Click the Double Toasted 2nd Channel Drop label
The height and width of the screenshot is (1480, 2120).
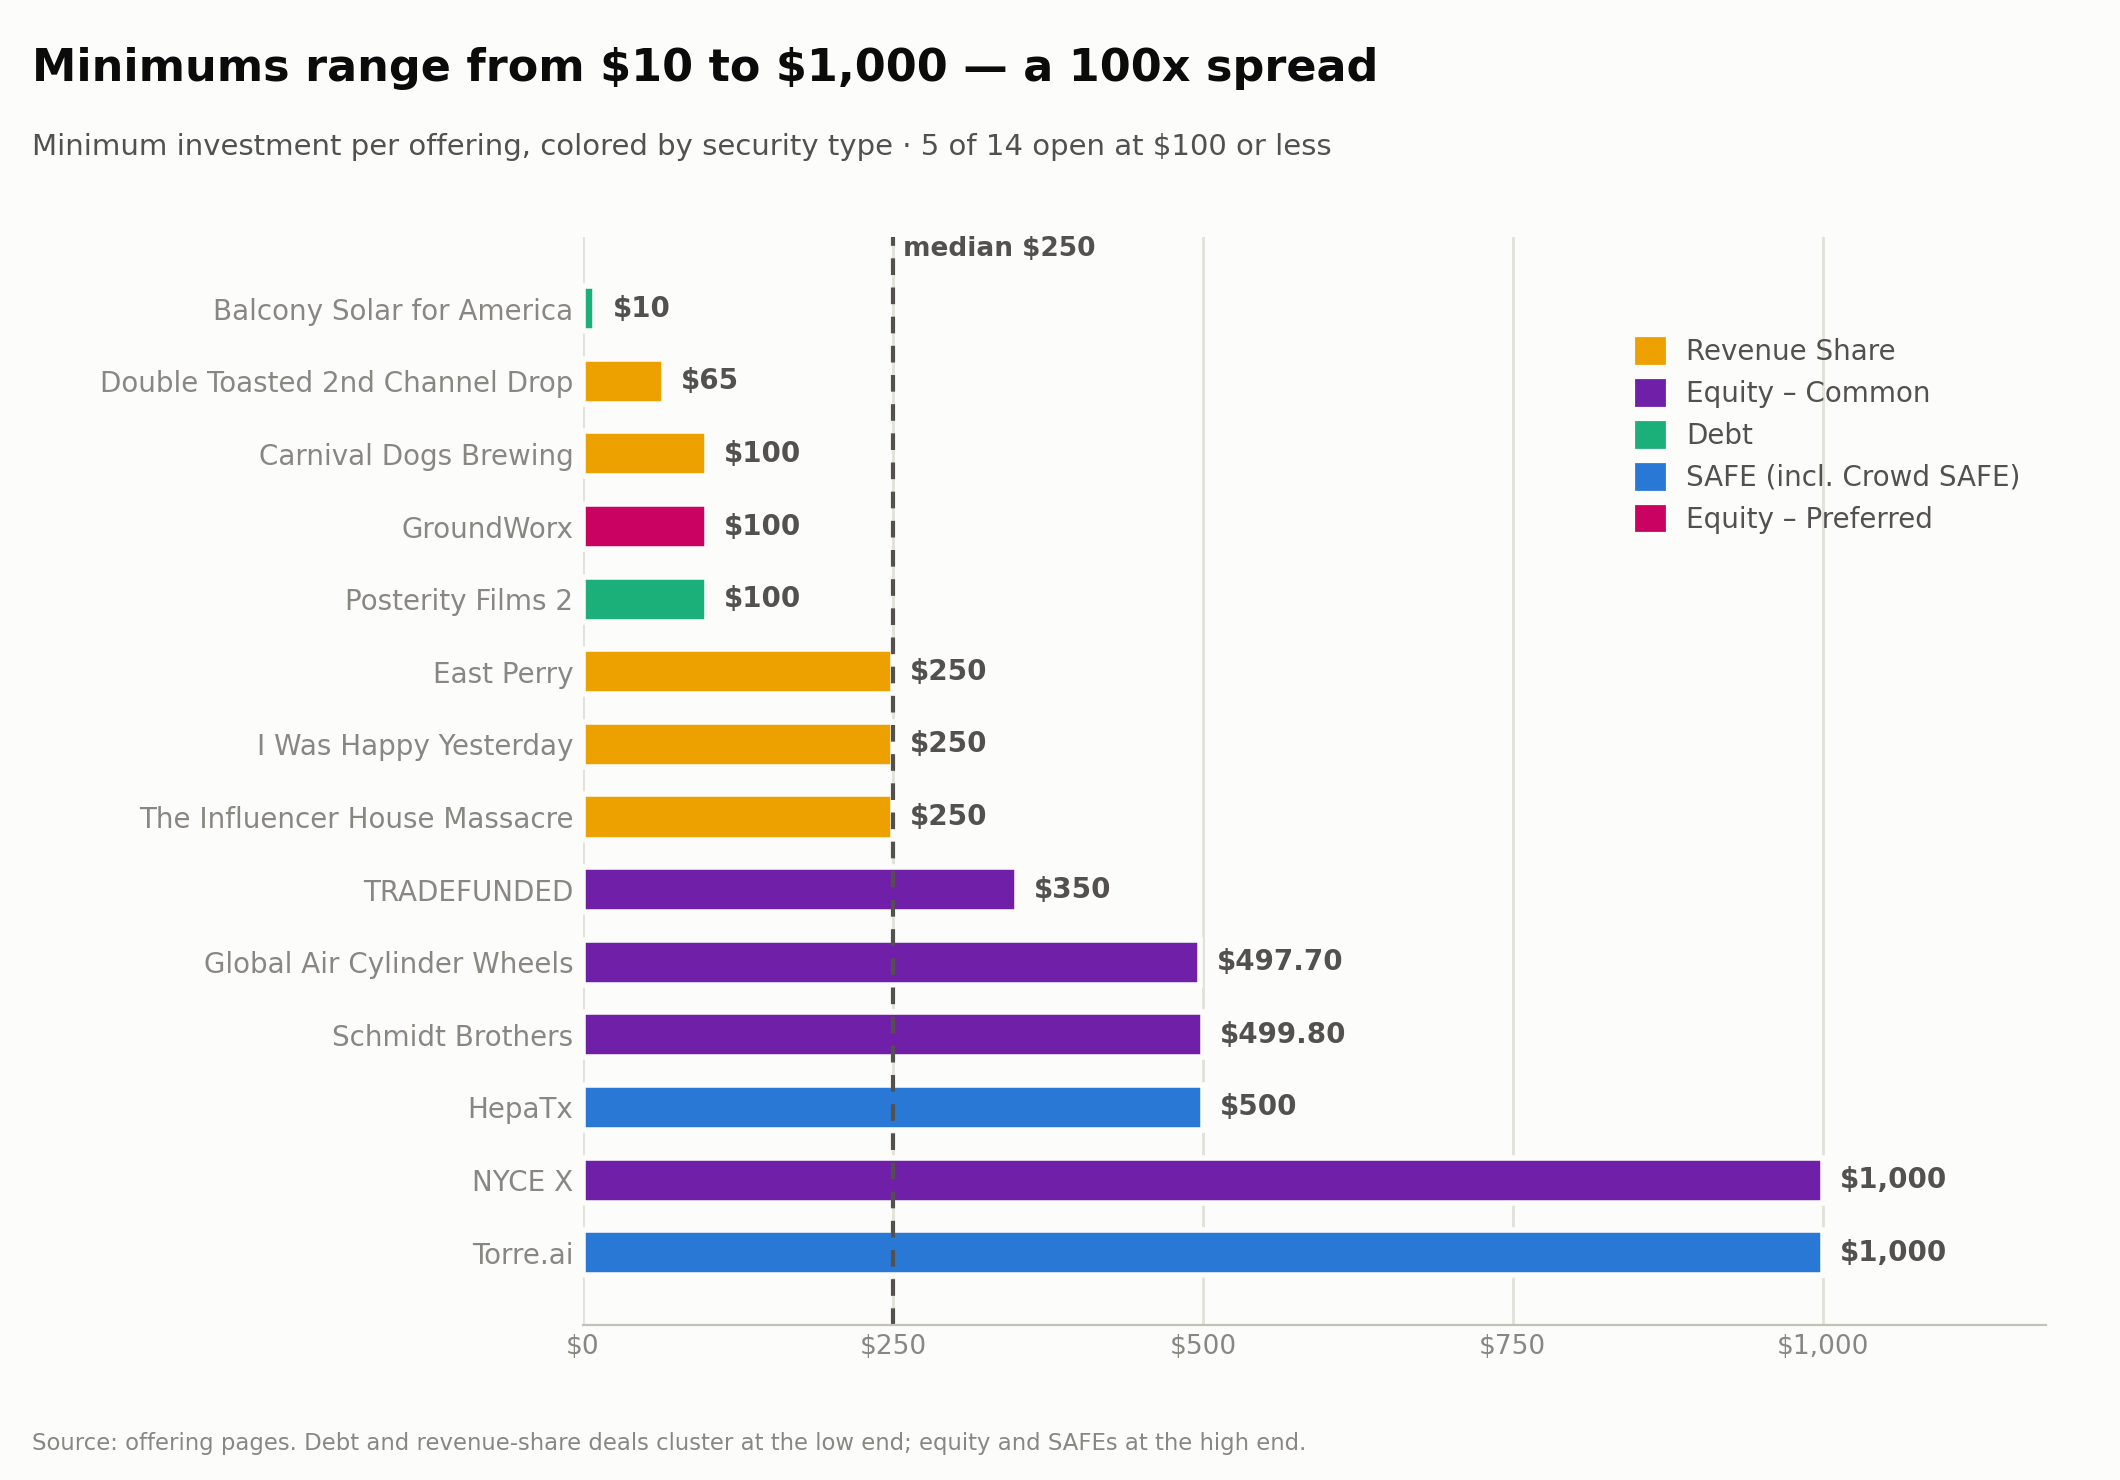[x=336, y=382]
